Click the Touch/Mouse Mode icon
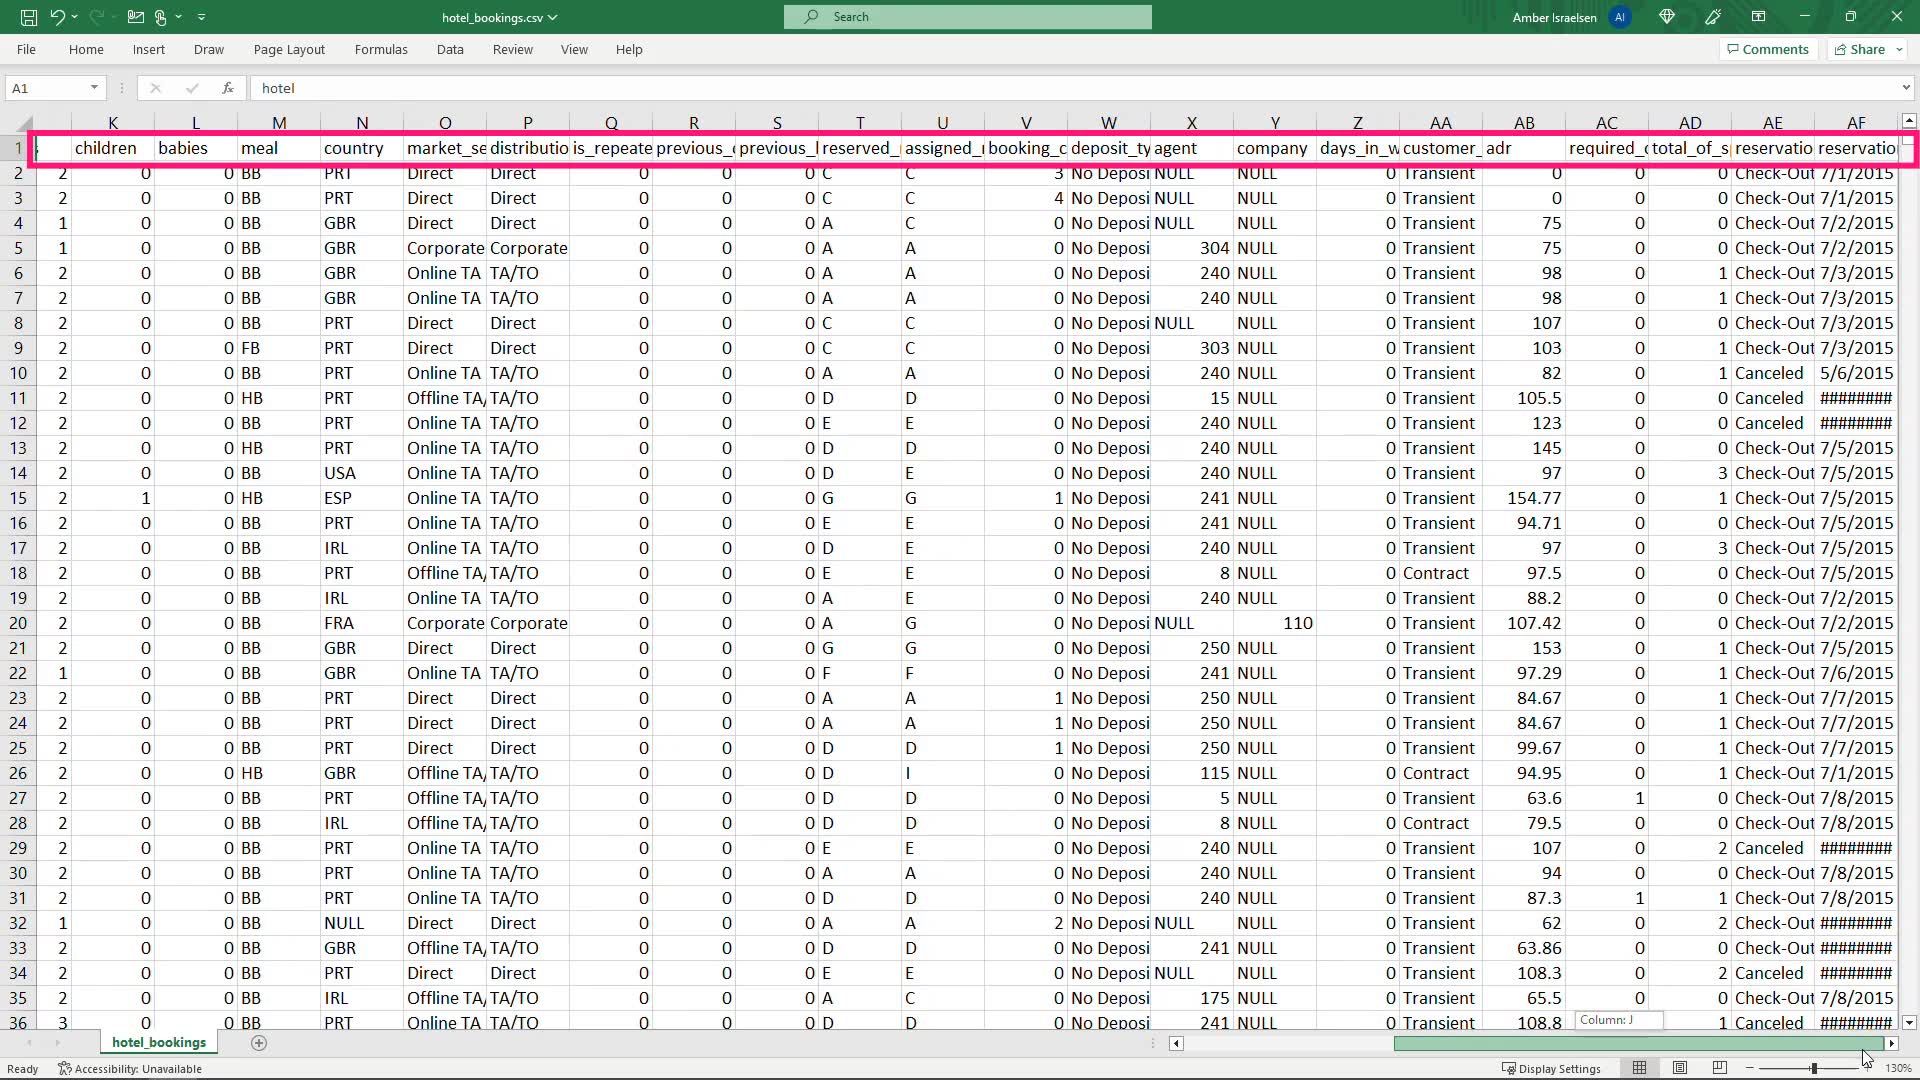Image resolution: width=1920 pixels, height=1080 pixels. click(160, 17)
